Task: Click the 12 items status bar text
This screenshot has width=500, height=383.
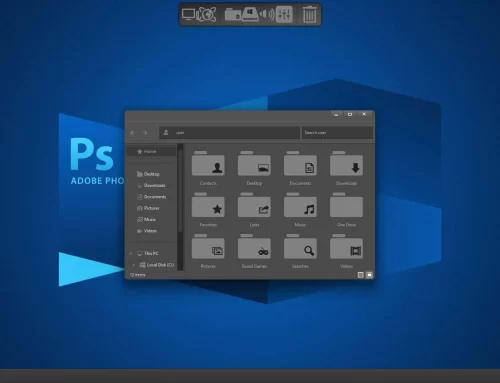Action: [138, 275]
